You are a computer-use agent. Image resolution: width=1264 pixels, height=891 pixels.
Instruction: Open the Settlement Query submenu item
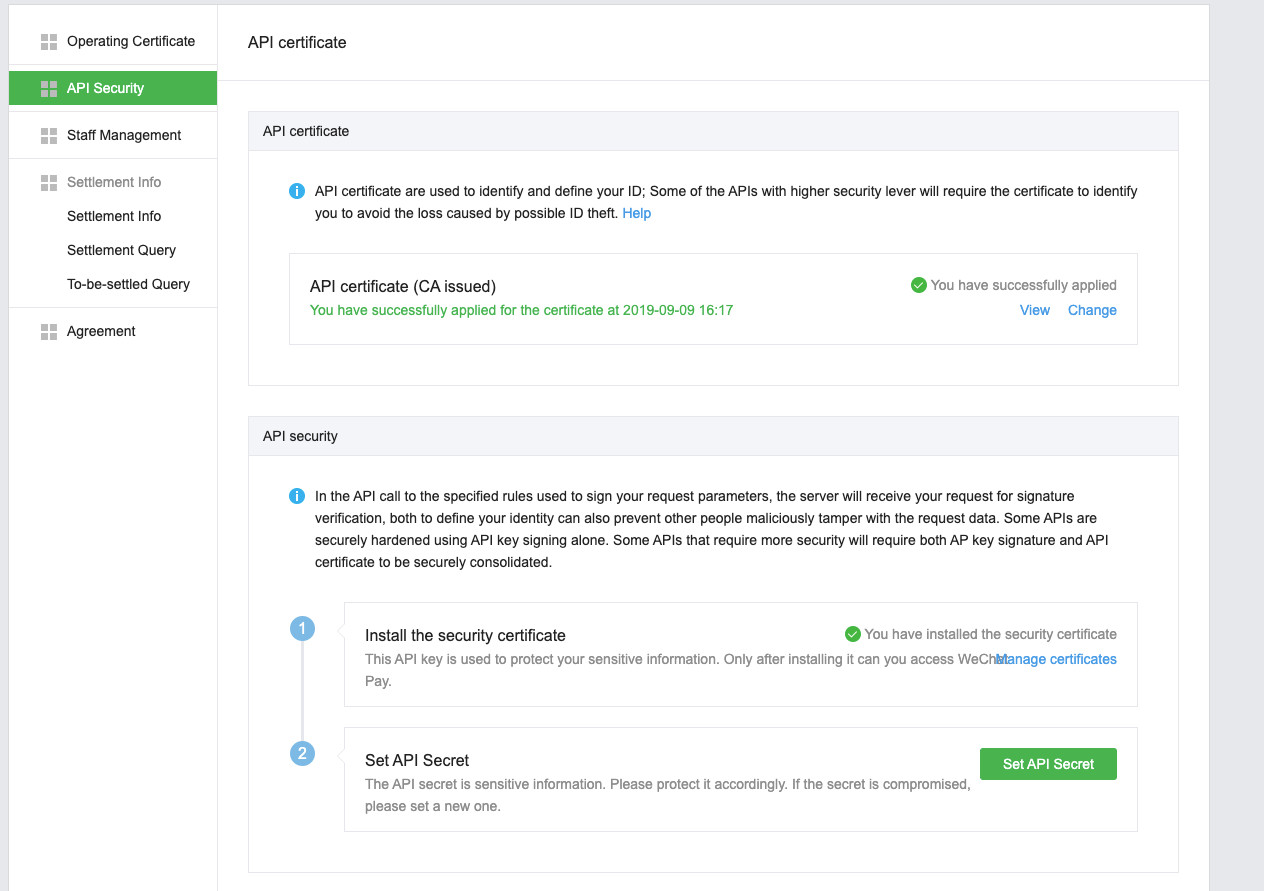[121, 250]
